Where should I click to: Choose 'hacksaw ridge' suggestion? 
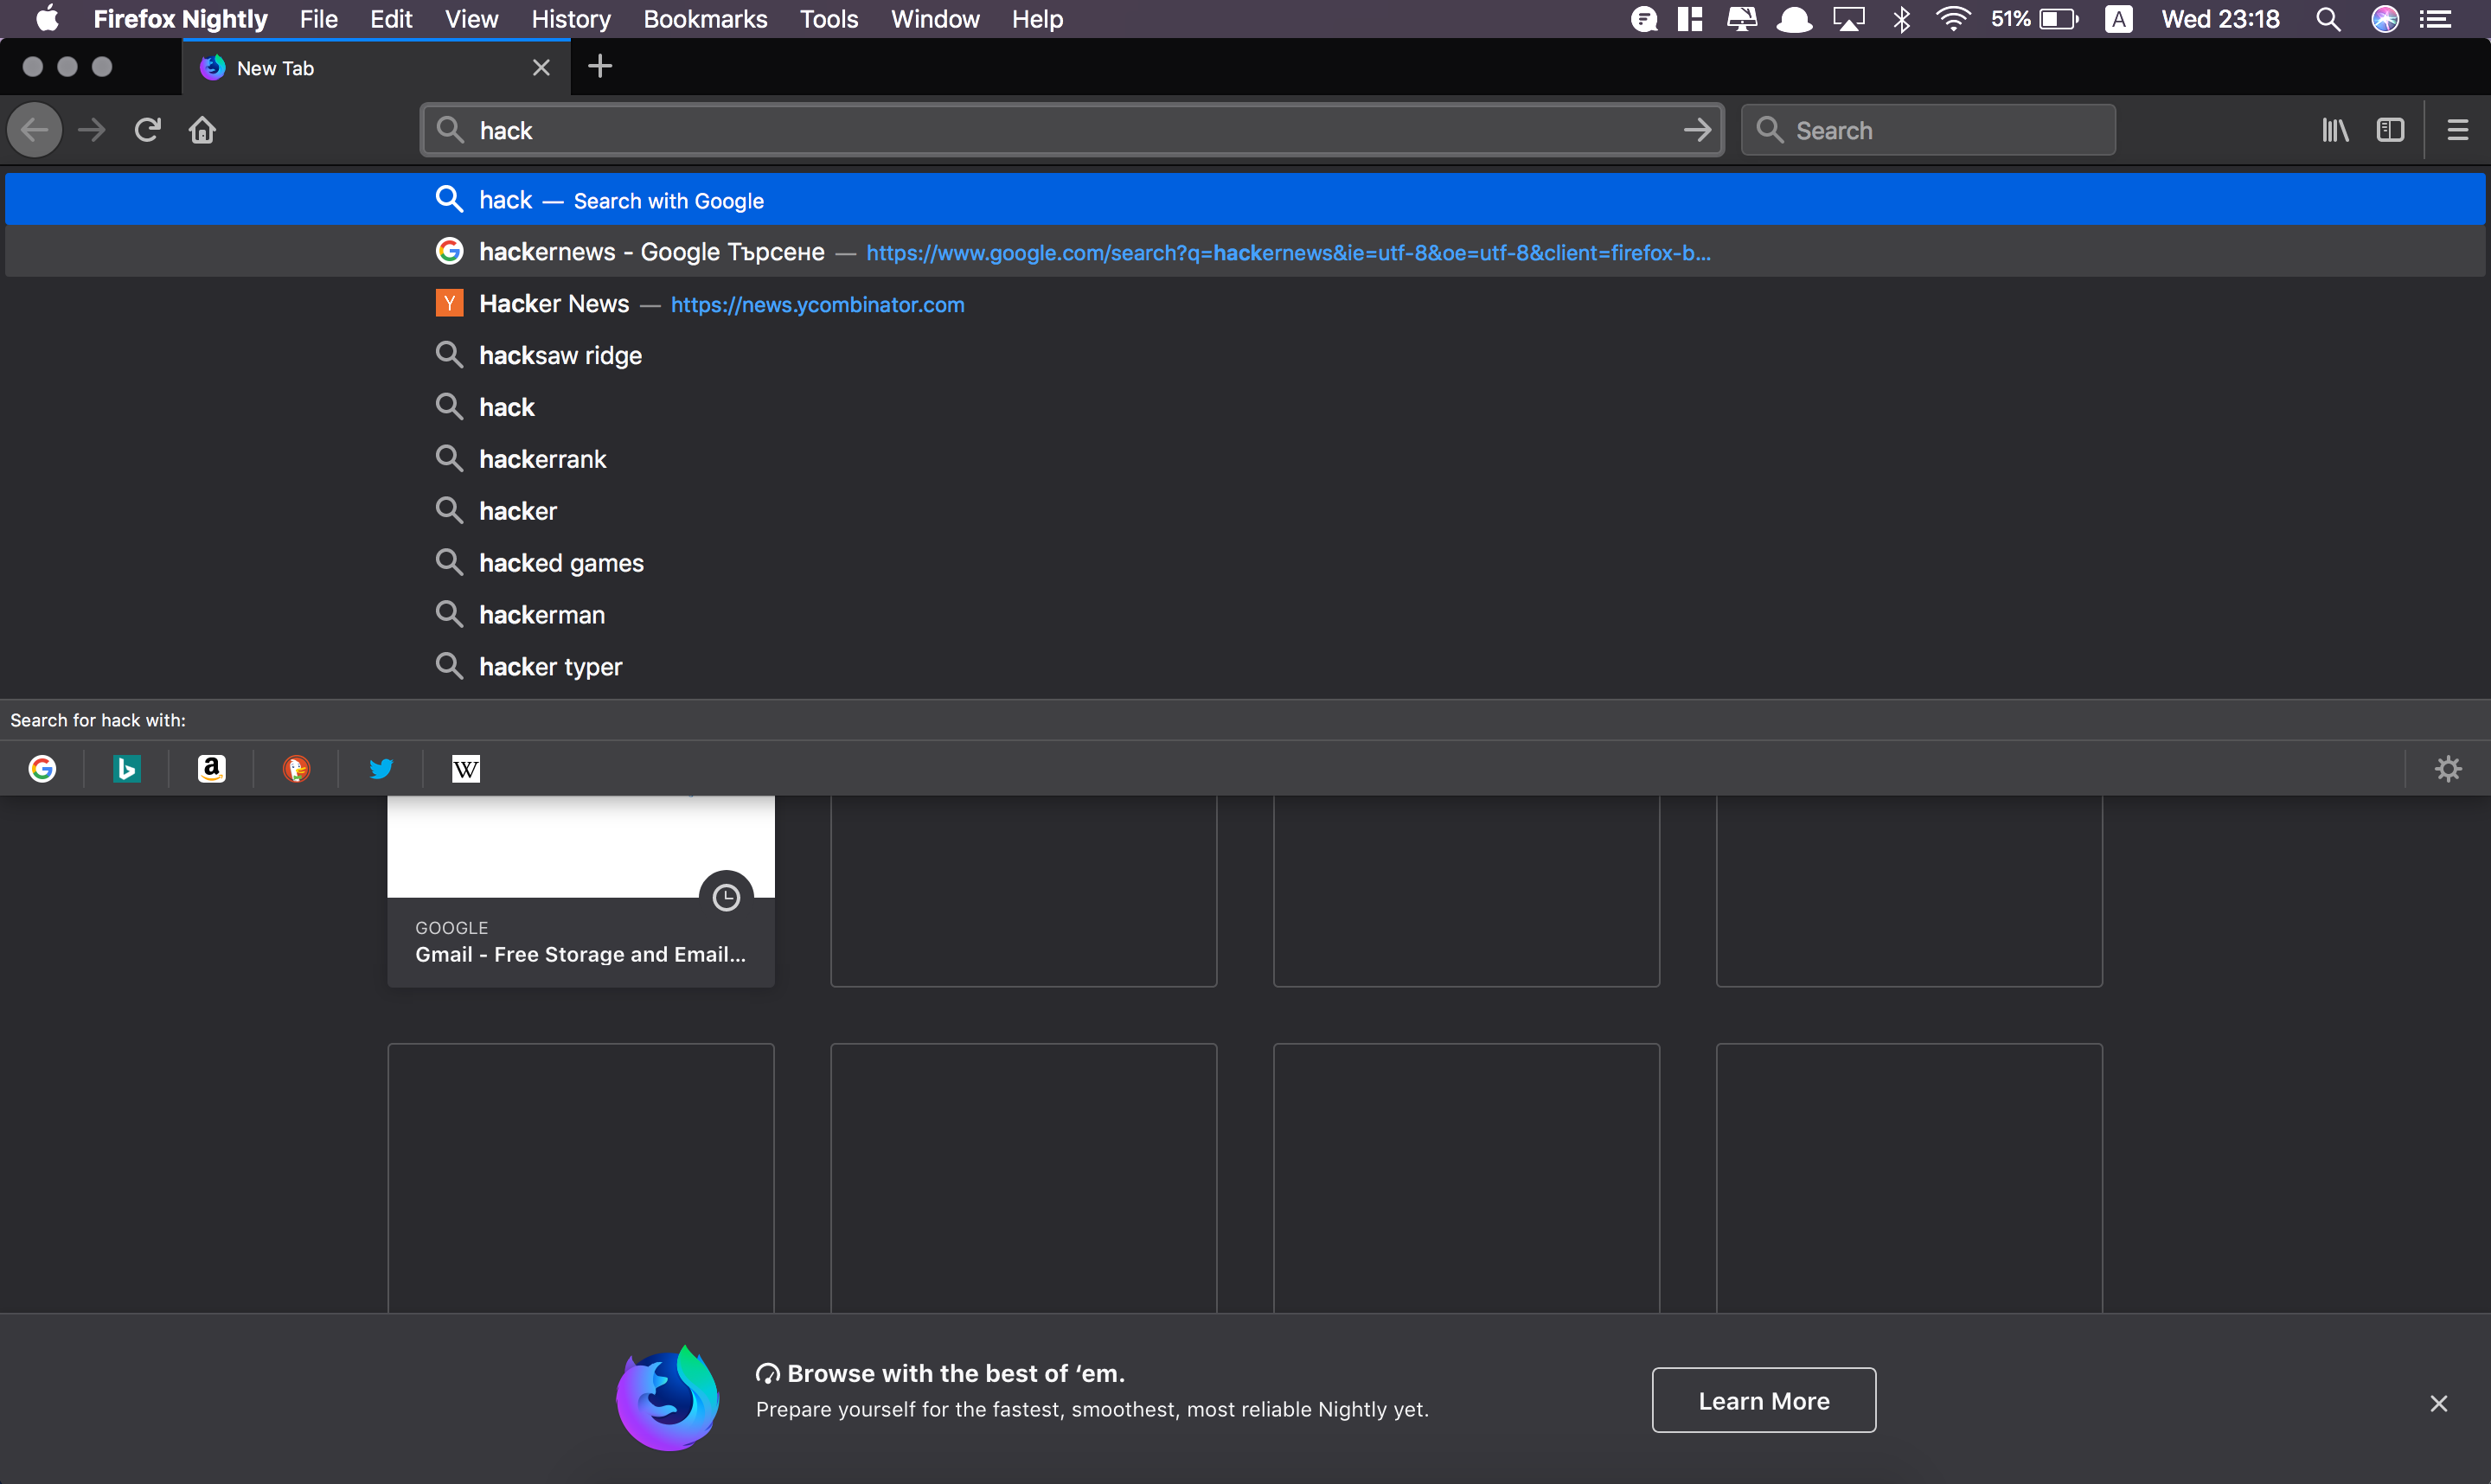click(x=1245, y=355)
